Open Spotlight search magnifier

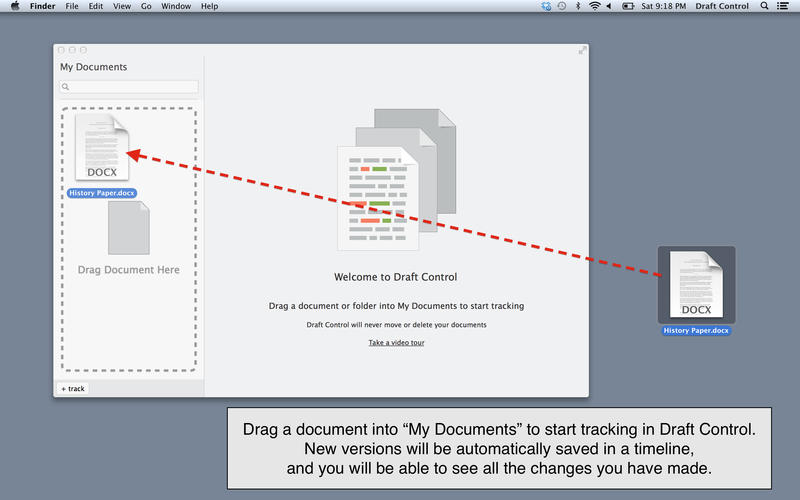pos(765,6)
